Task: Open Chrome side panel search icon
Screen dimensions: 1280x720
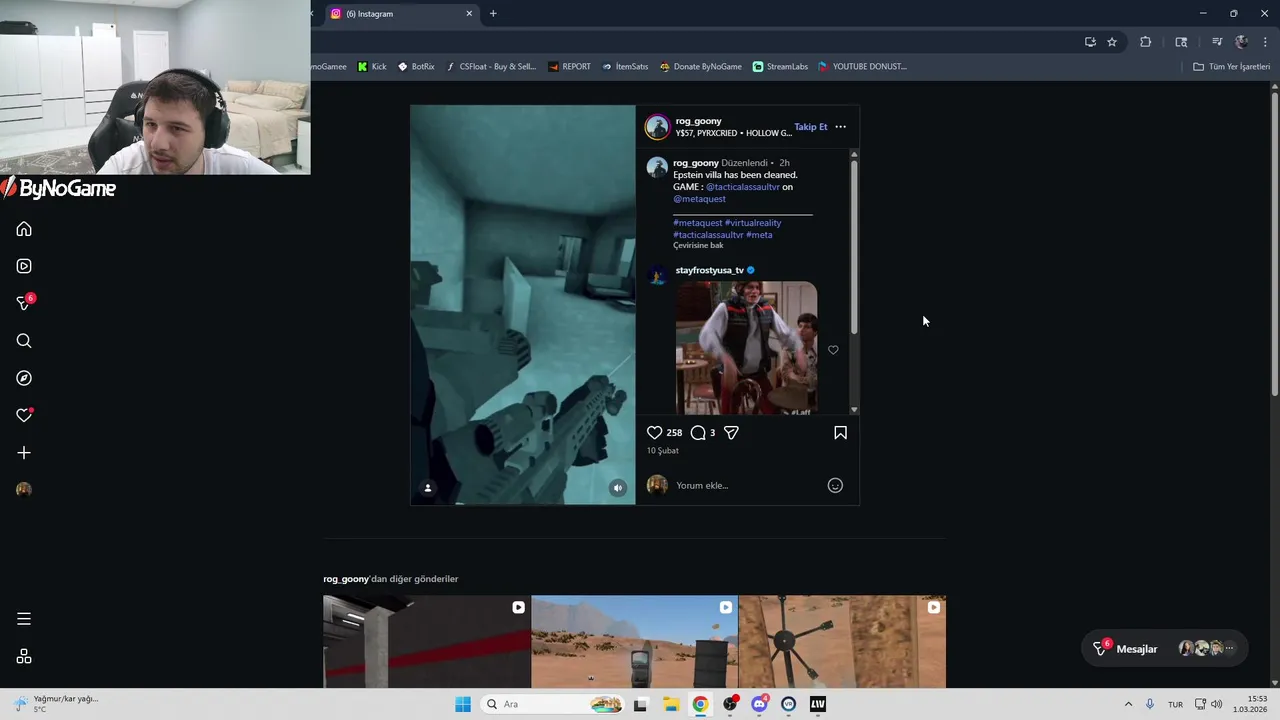Action: pos(1181,42)
